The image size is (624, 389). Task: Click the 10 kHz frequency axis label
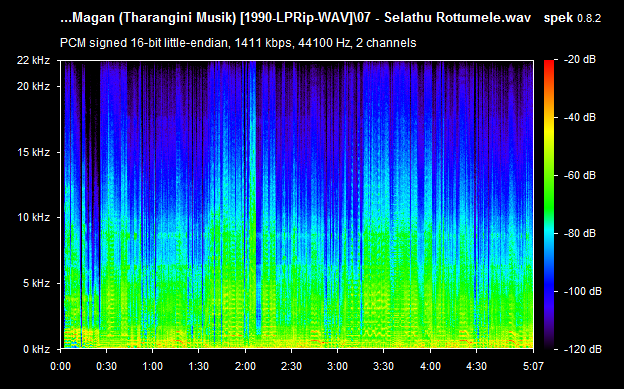pyautogui.click(x=33, y=217)
